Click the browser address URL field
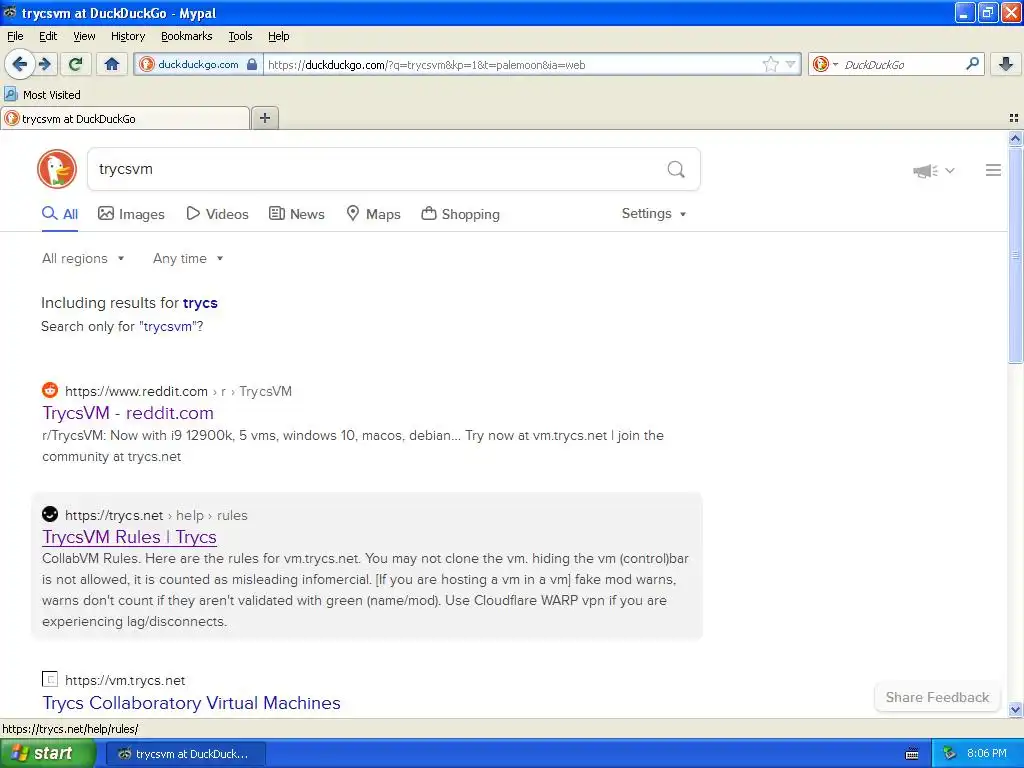 (x=513, y=64)
